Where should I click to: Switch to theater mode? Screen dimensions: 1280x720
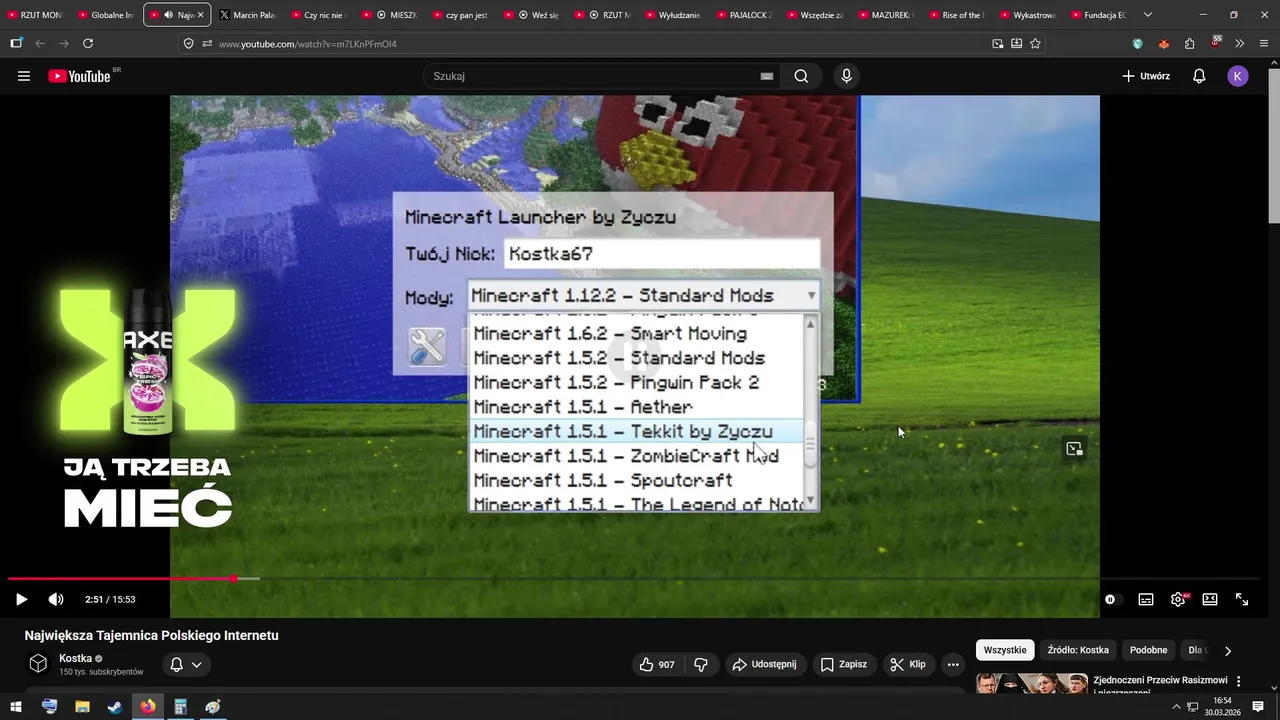1210,599
